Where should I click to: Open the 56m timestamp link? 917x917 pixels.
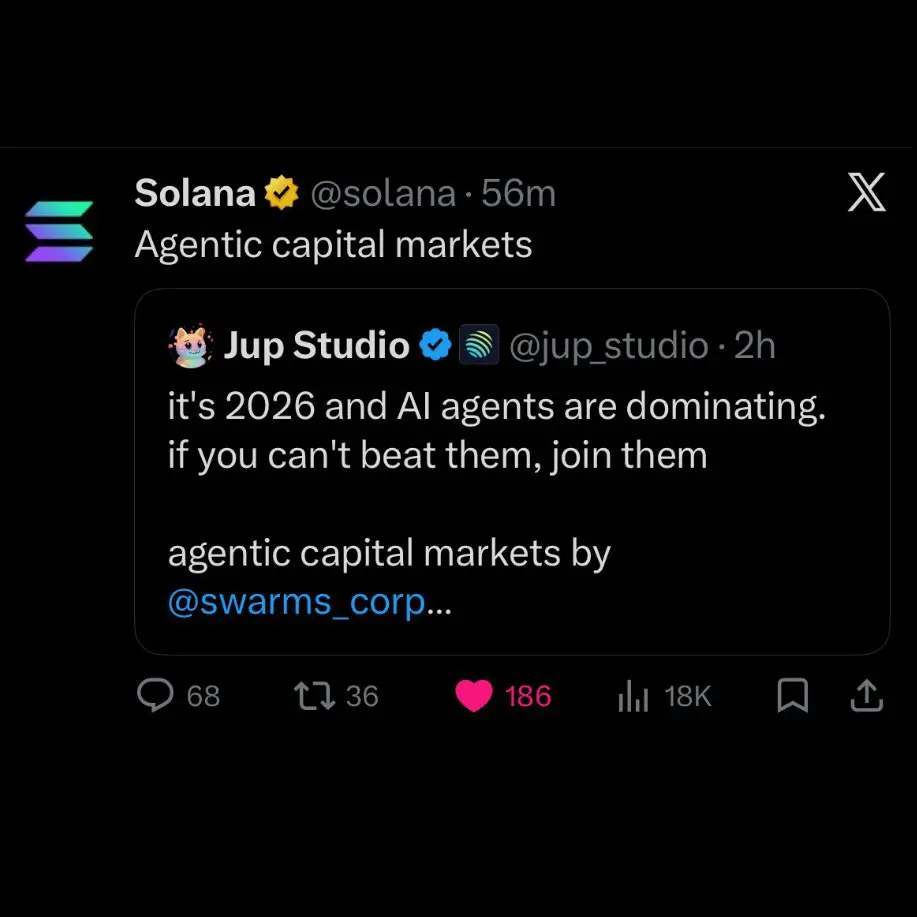pos(519,193)
